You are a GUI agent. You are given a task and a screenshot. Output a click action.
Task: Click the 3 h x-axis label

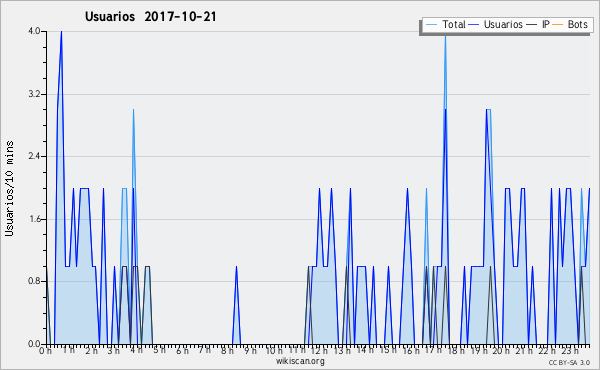click(114, 351)
